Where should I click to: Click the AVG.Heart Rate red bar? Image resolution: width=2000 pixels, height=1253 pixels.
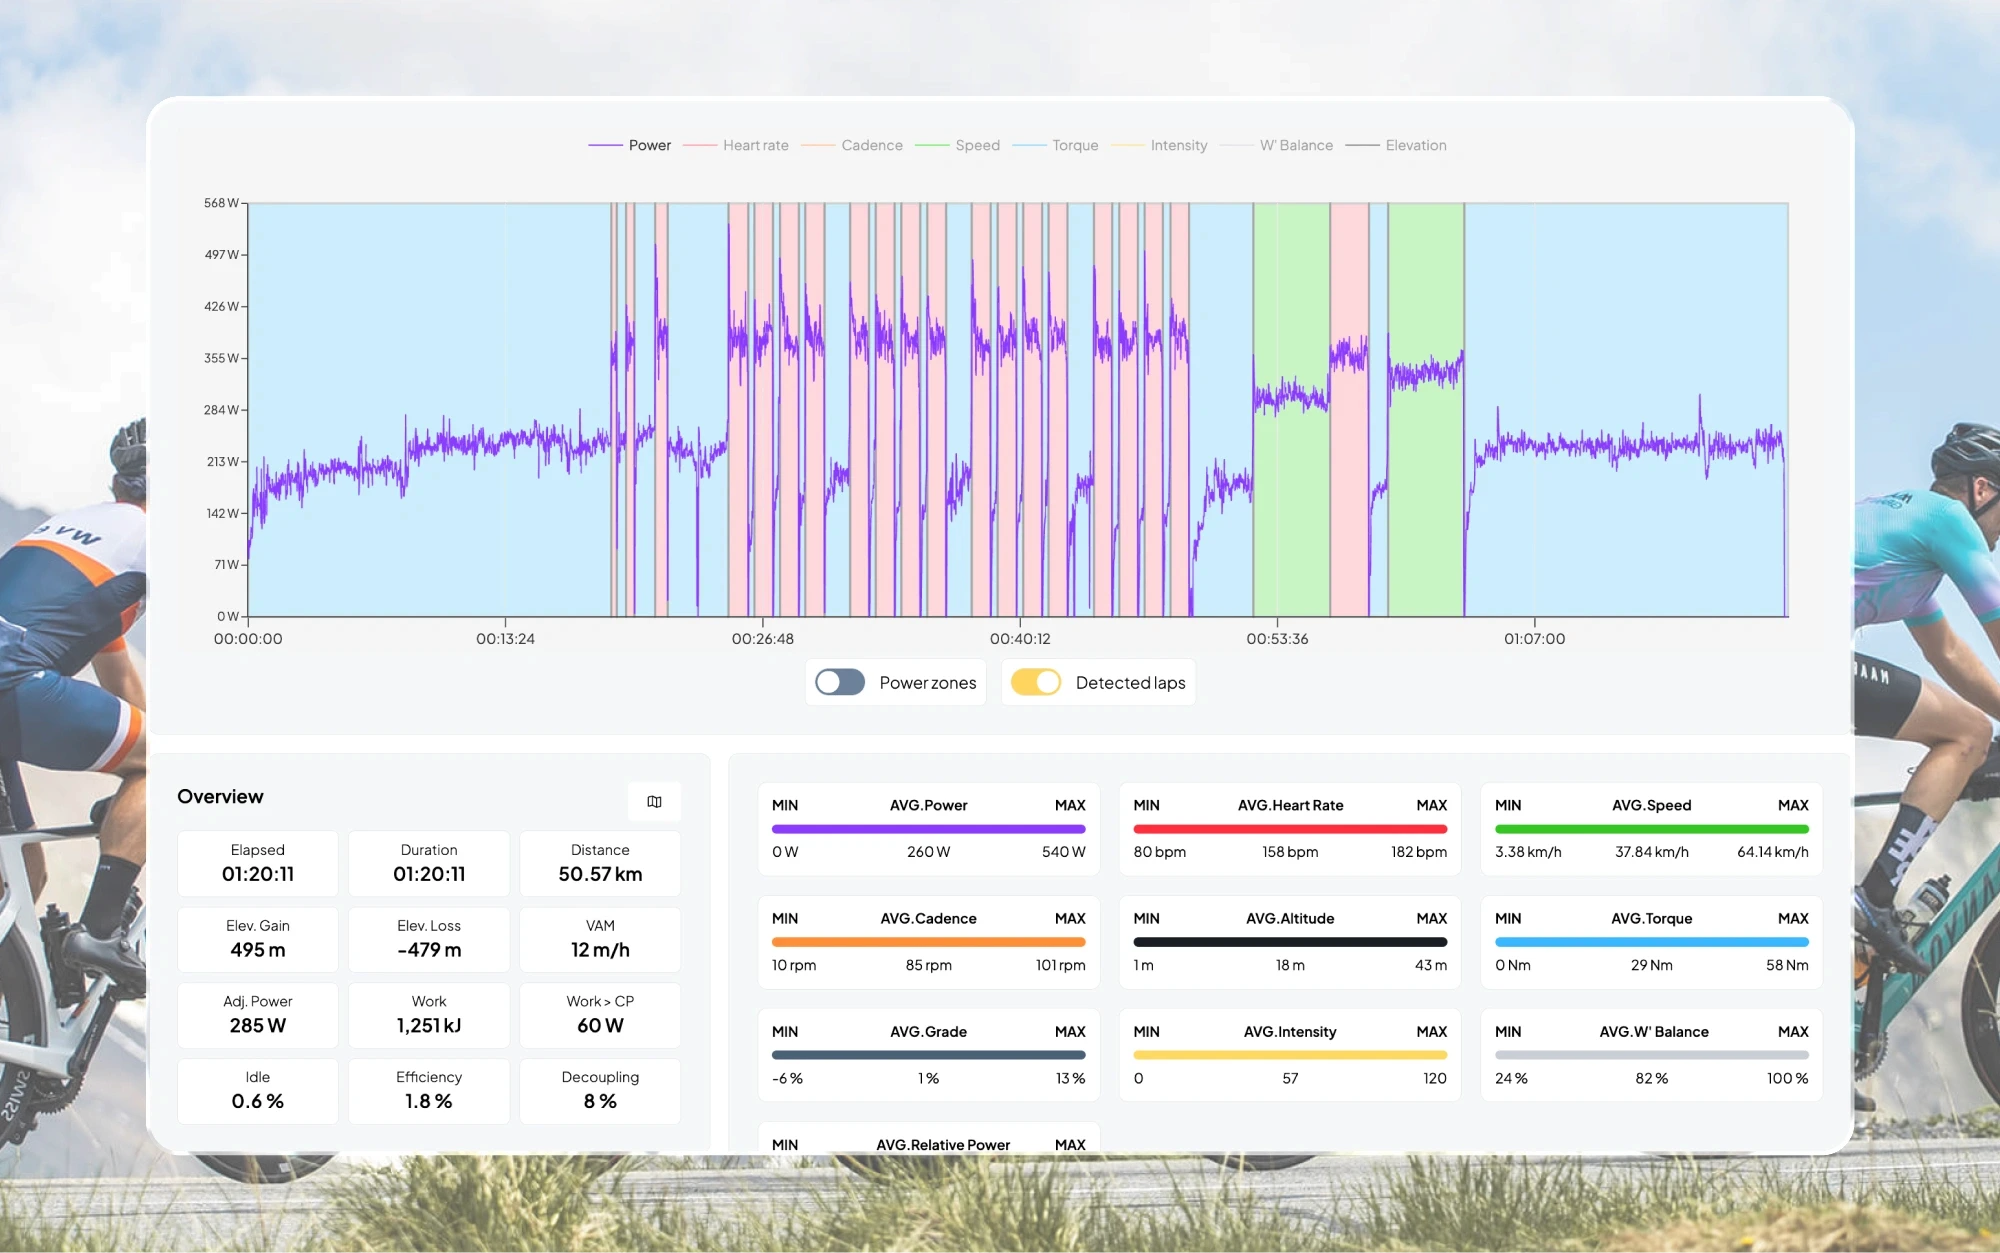1290,829
